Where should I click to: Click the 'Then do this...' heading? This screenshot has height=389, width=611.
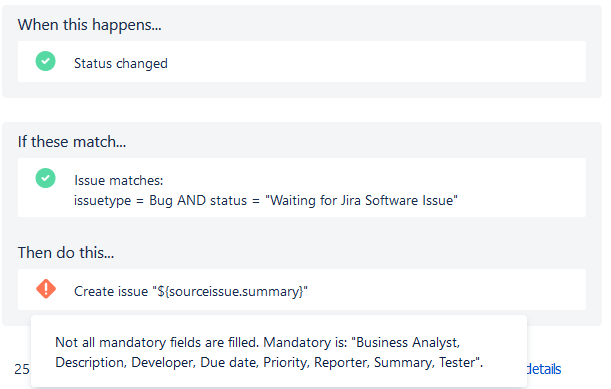click(x=66, y=253)
